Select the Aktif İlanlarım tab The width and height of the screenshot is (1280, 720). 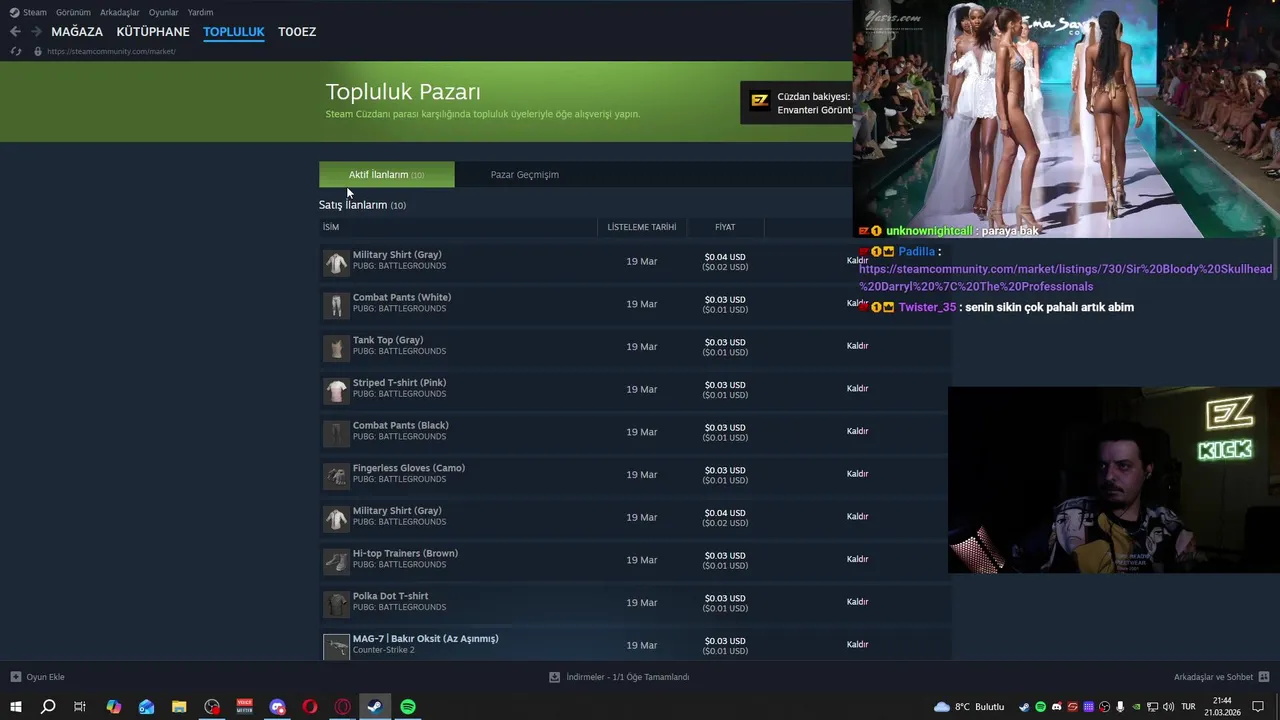pos(386,174)
